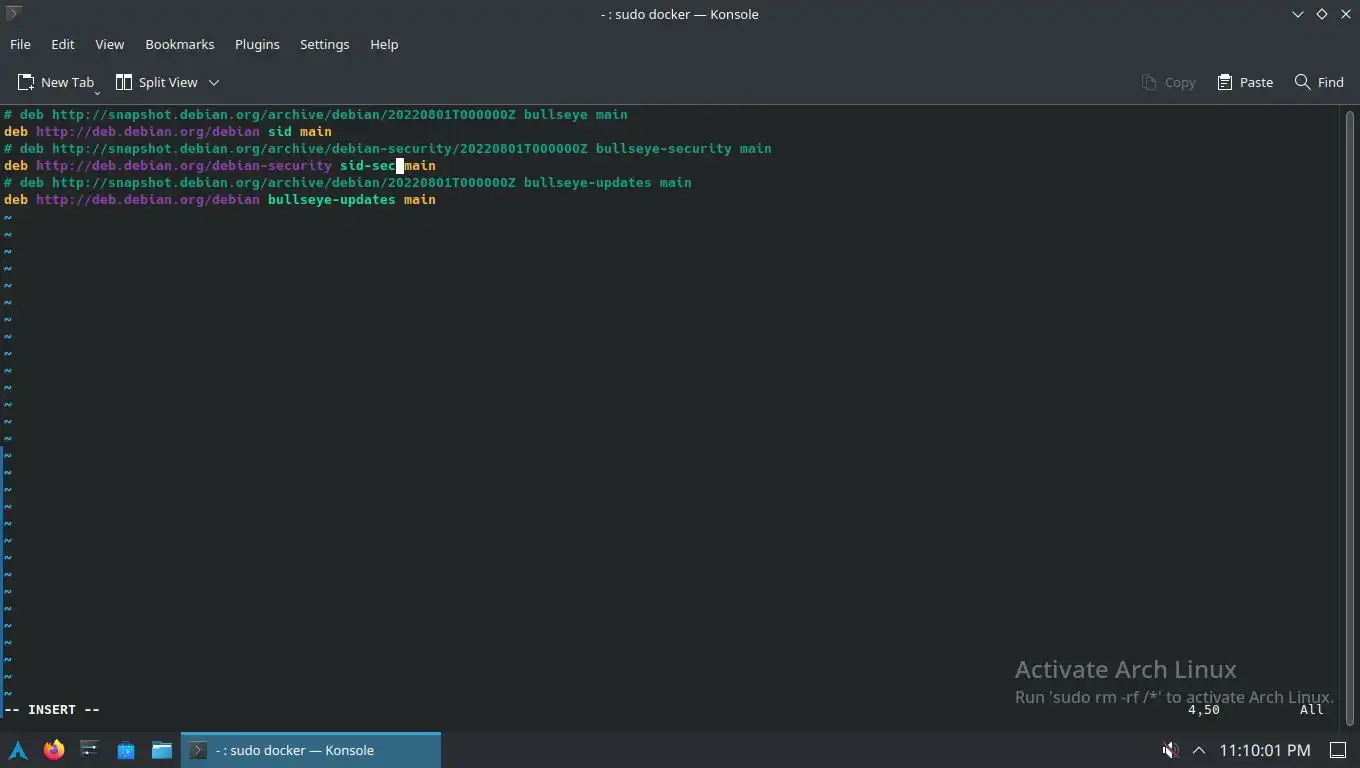Click the keep-above chevron in the title bar
This screenshot has width=1360, height=768.
pos(1298,14)
